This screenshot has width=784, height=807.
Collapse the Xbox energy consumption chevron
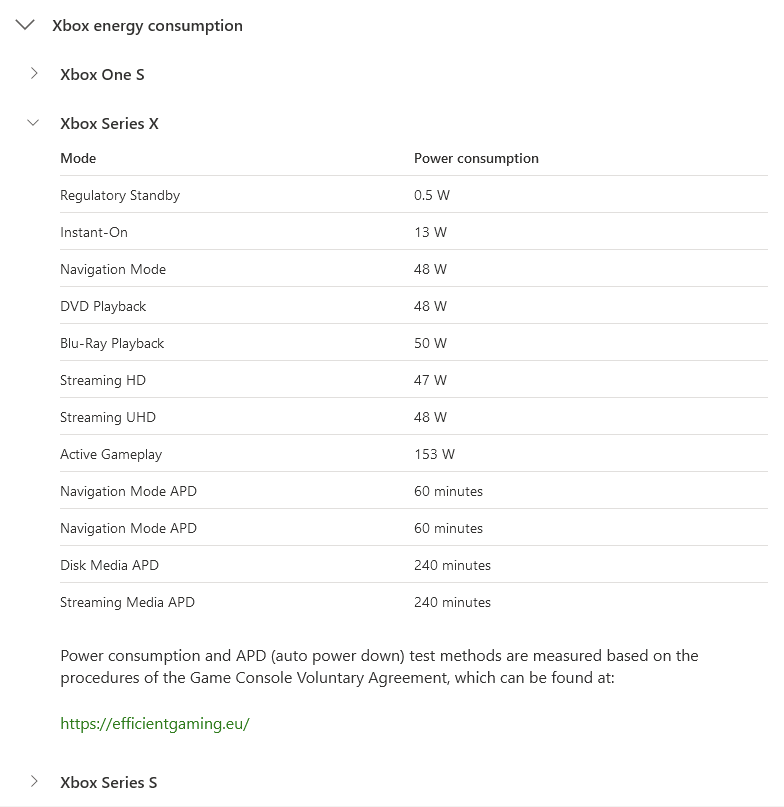point(26,26)
